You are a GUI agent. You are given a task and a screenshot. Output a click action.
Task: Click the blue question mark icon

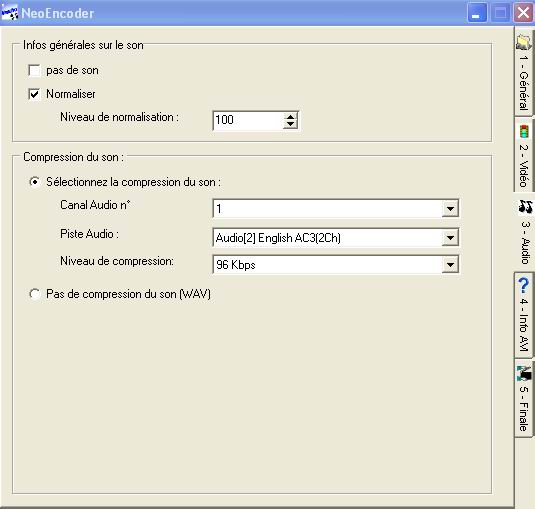pos(524,285)
